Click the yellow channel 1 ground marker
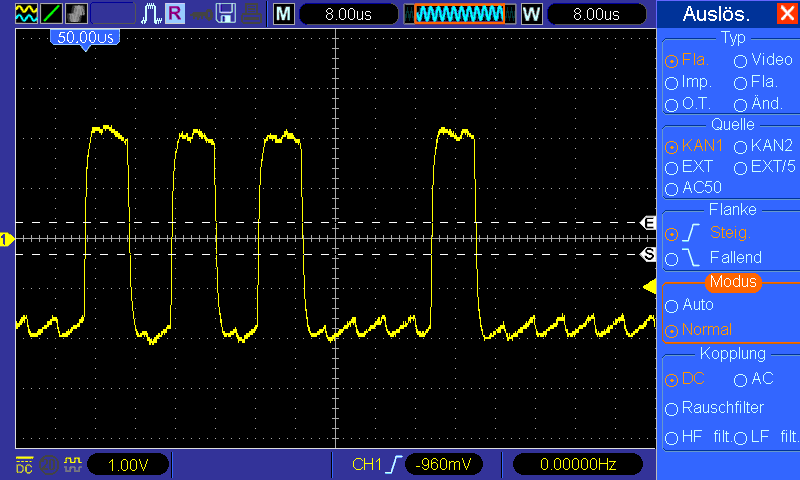 (7, 239)
